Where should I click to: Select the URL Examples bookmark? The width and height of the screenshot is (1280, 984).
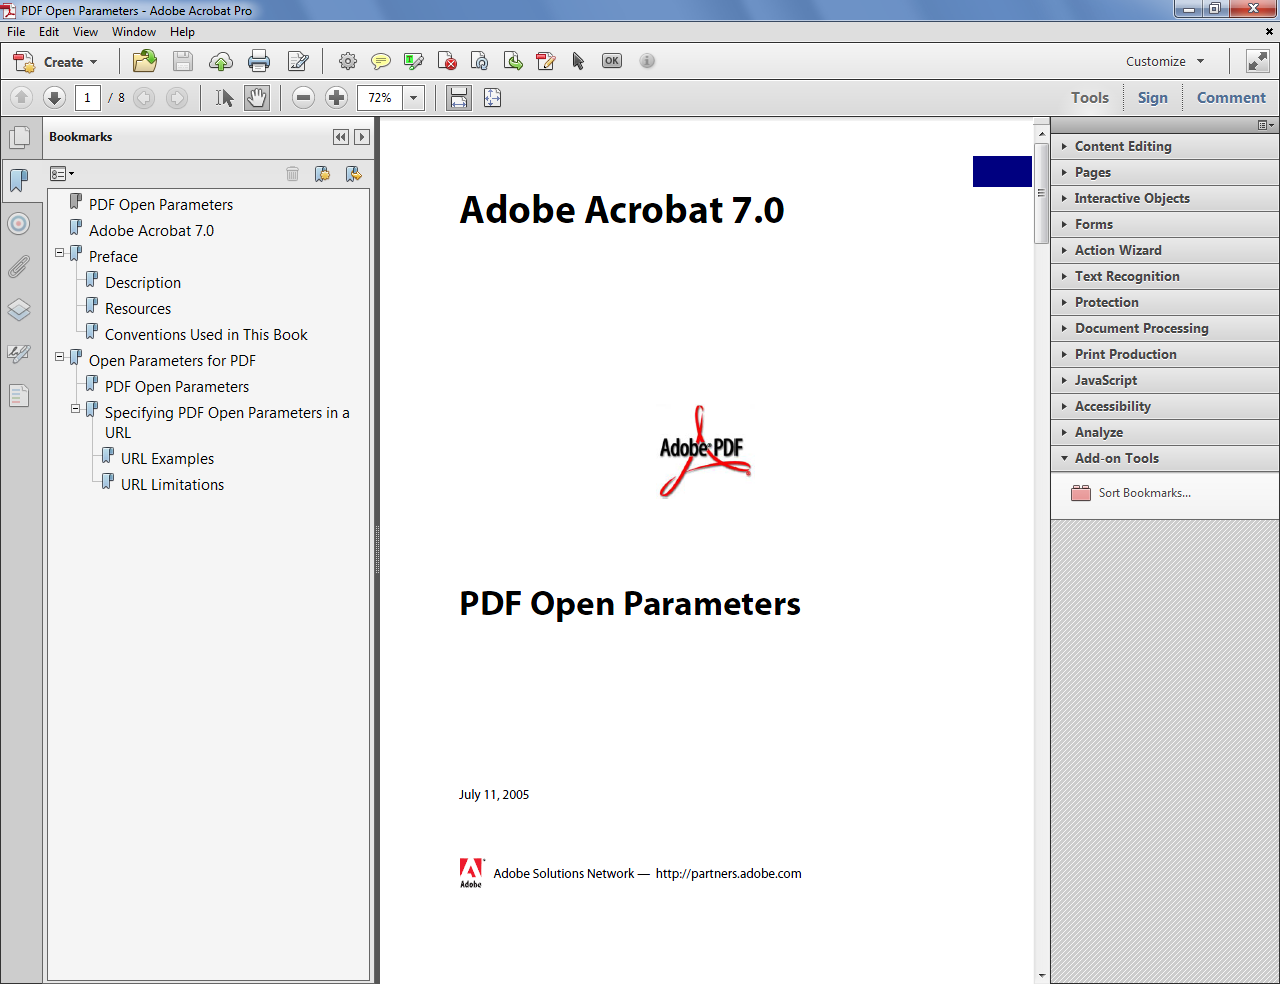coord(167,458)
